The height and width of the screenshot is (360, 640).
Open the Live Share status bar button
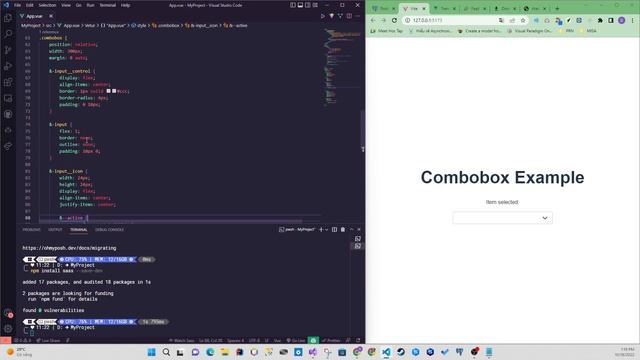pyautogui.click(x=48, y=340)
